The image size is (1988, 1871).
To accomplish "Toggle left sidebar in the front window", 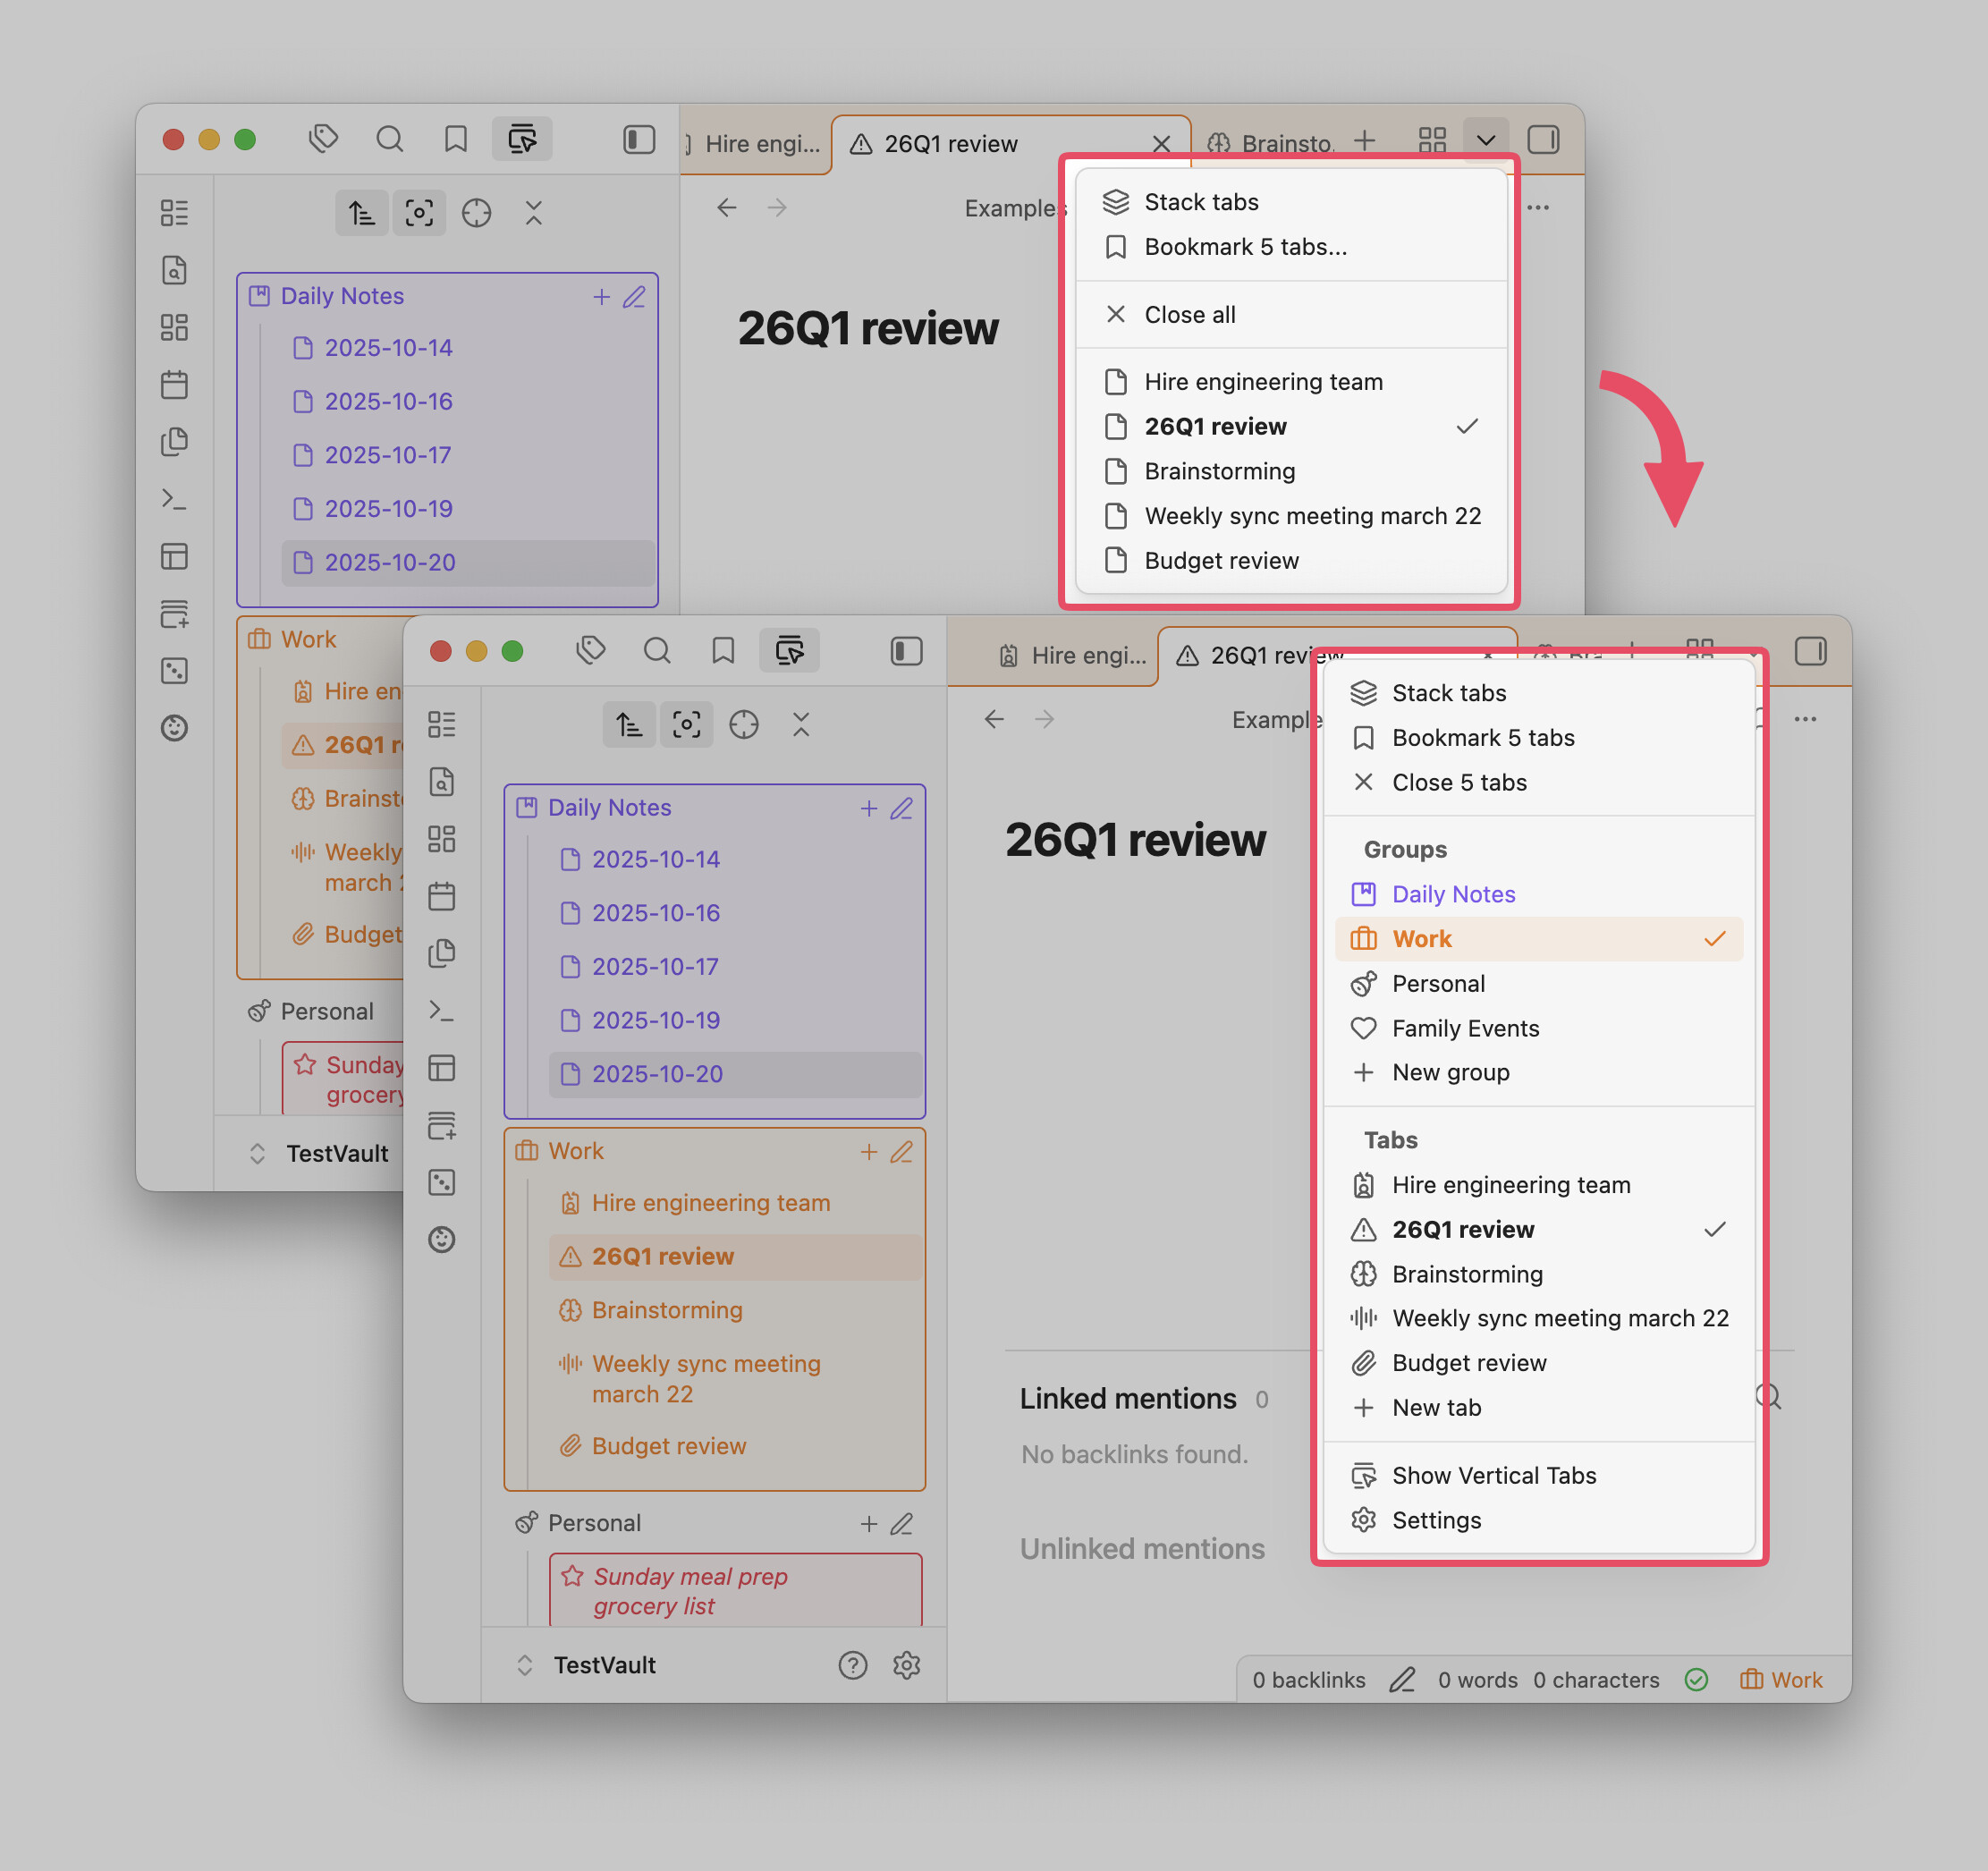I will 906,652.
